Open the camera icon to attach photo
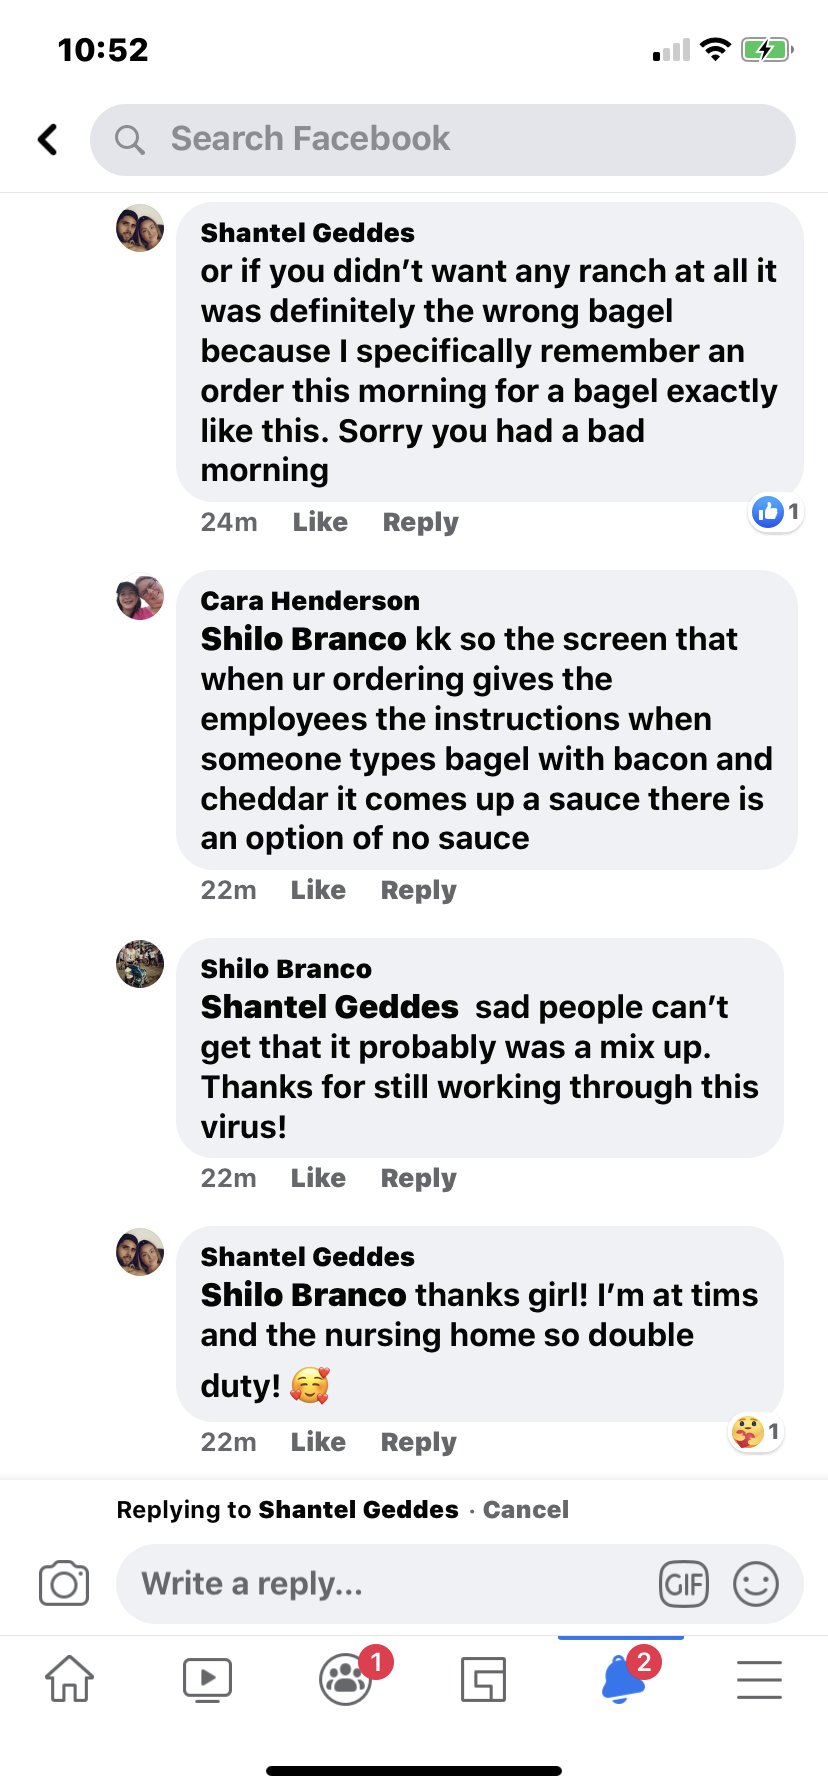Screen dimensions: 828x1792 64,1583
